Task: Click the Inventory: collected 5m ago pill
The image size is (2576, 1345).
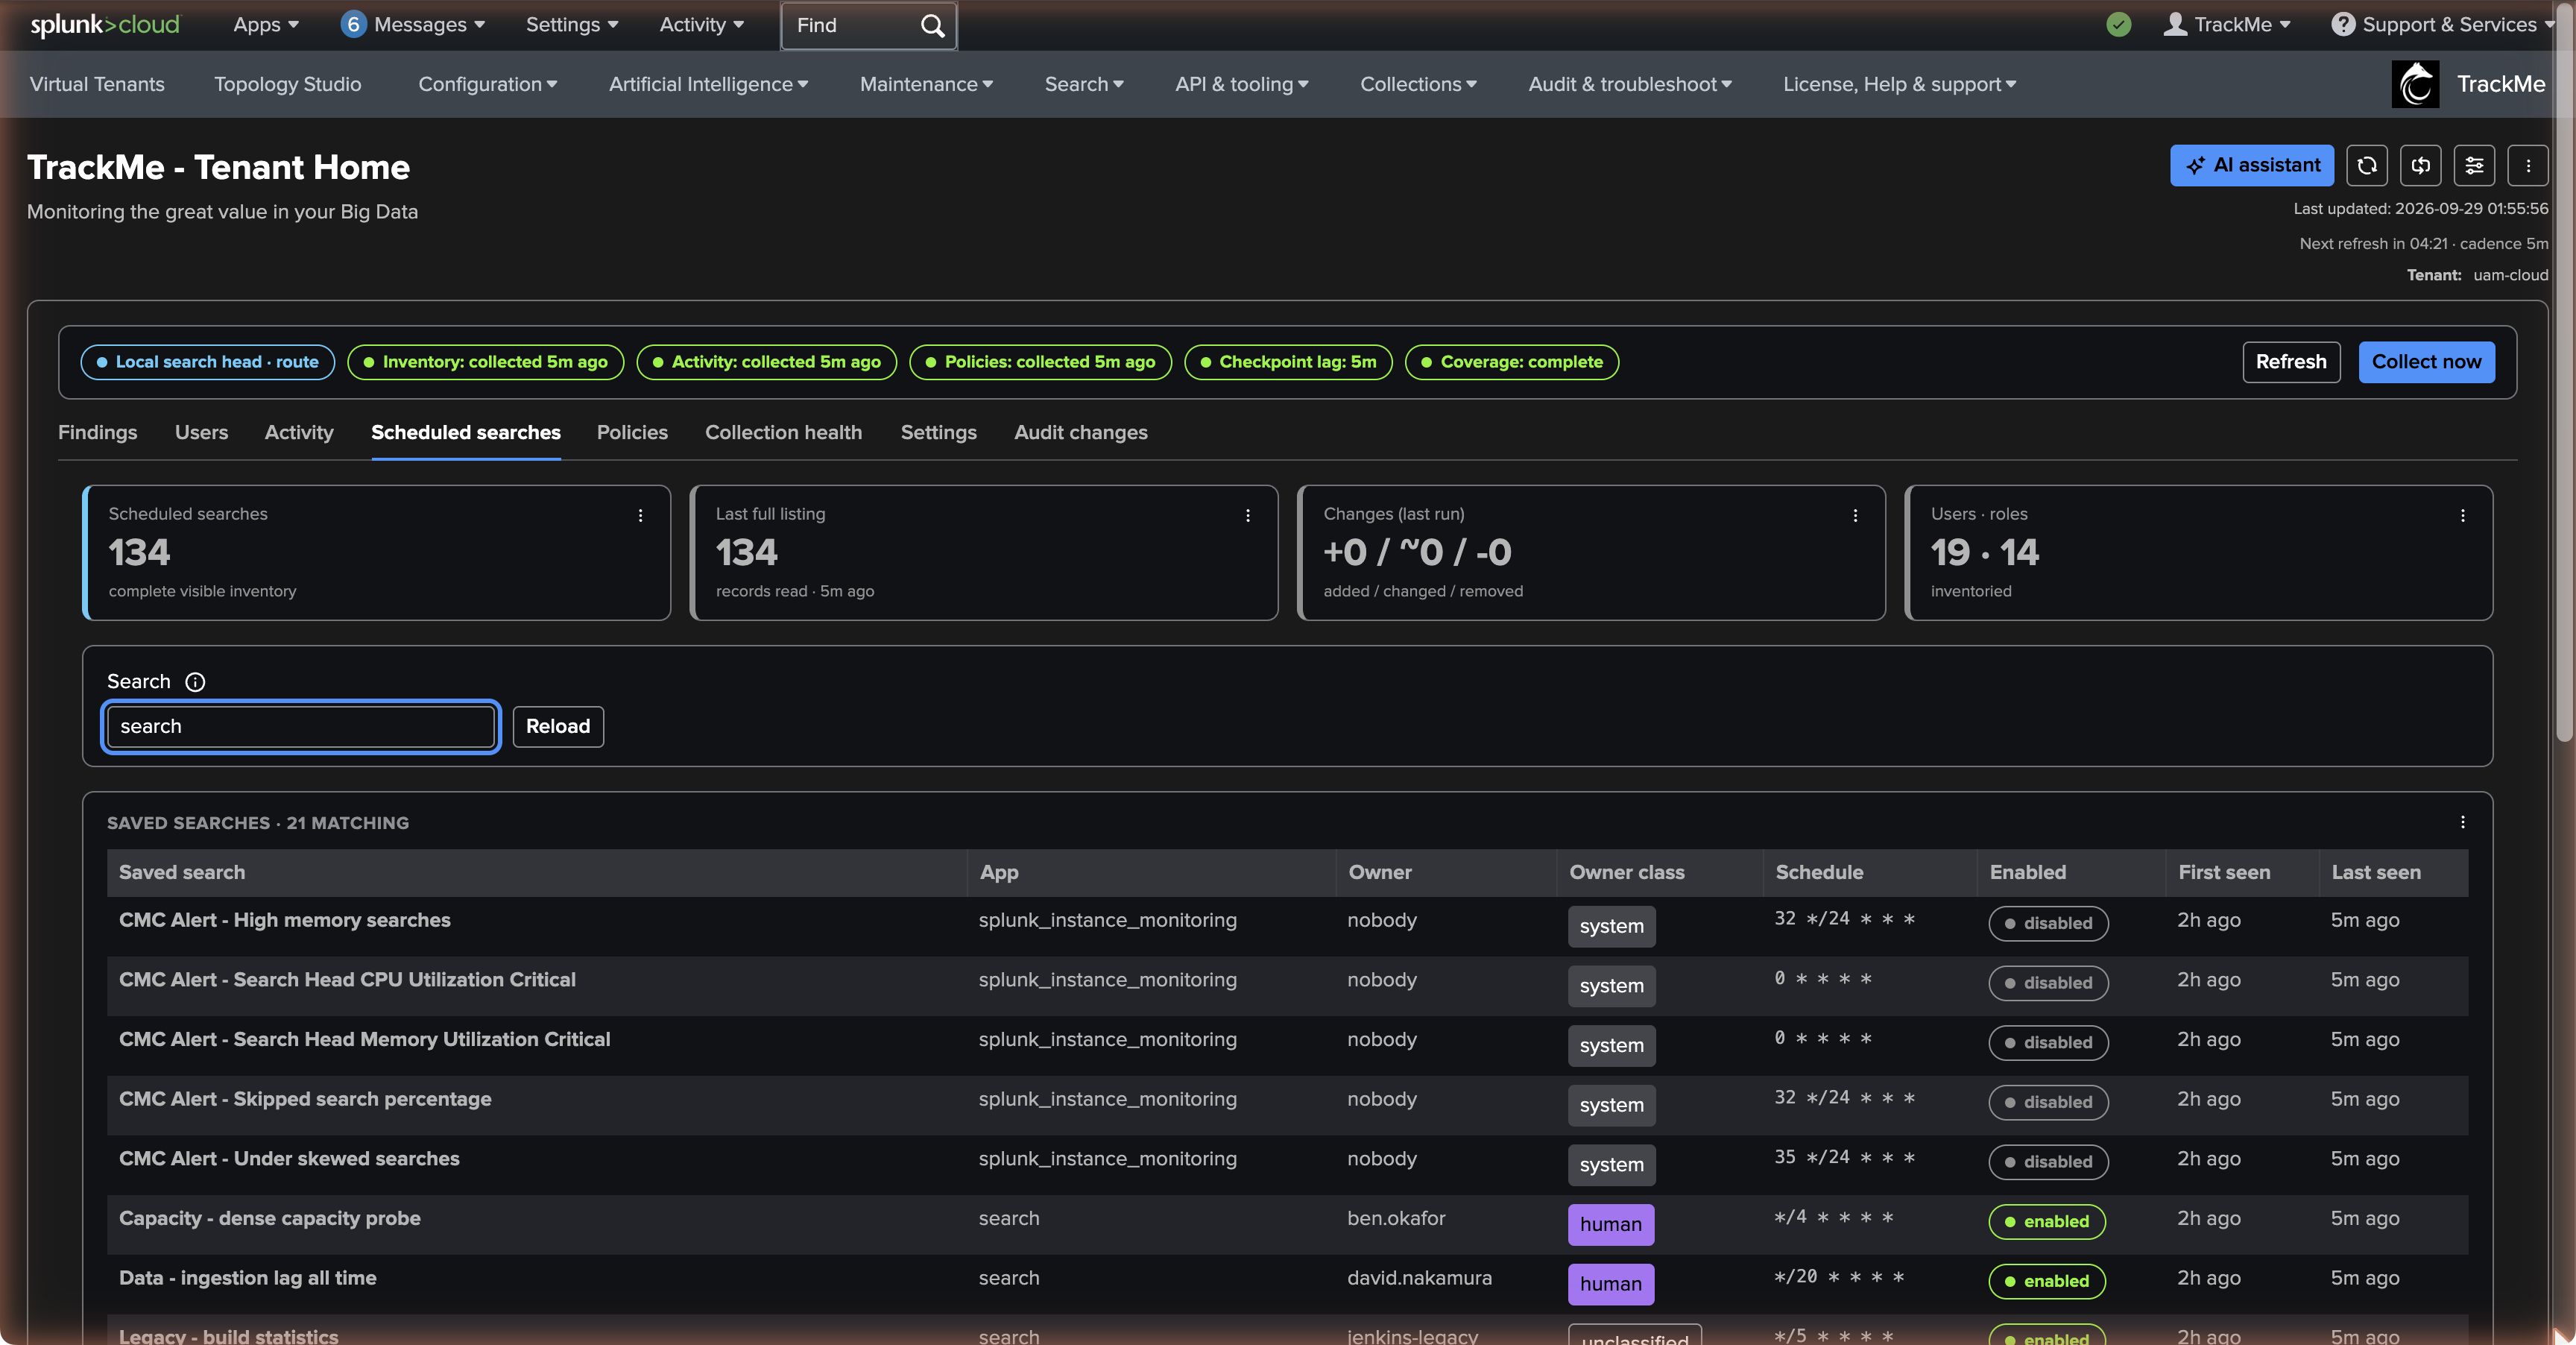Action: [485, 362]
